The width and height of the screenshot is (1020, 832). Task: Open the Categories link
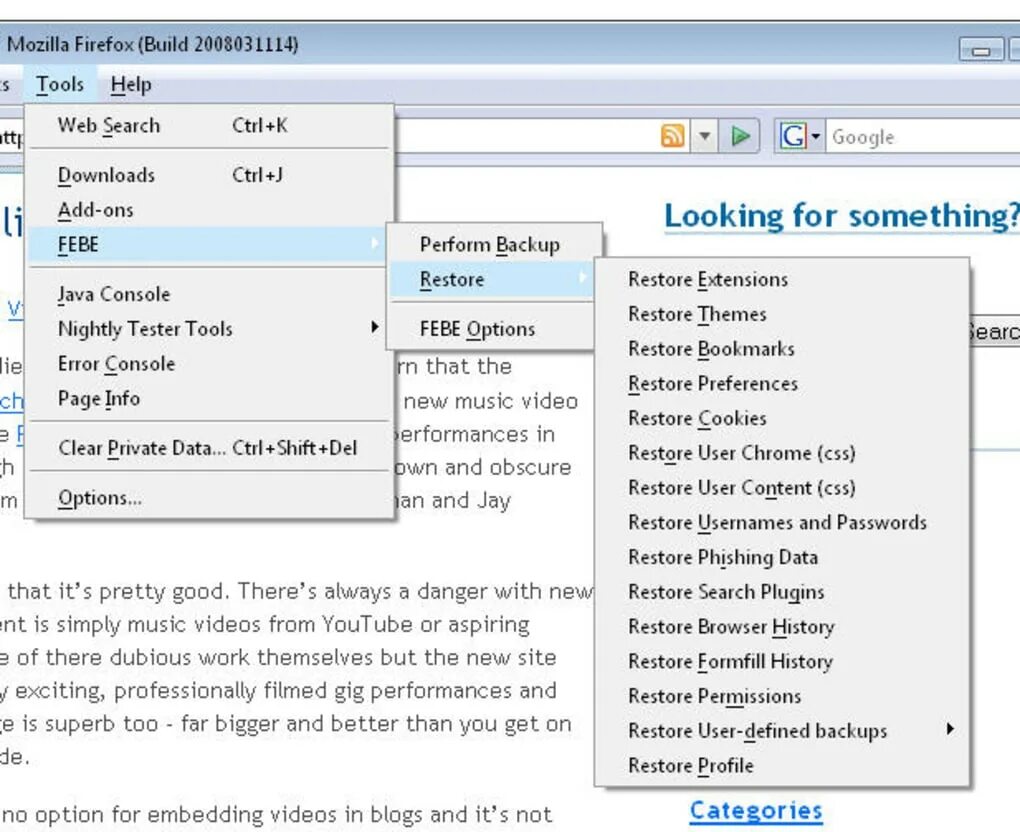tap(756, 811)
